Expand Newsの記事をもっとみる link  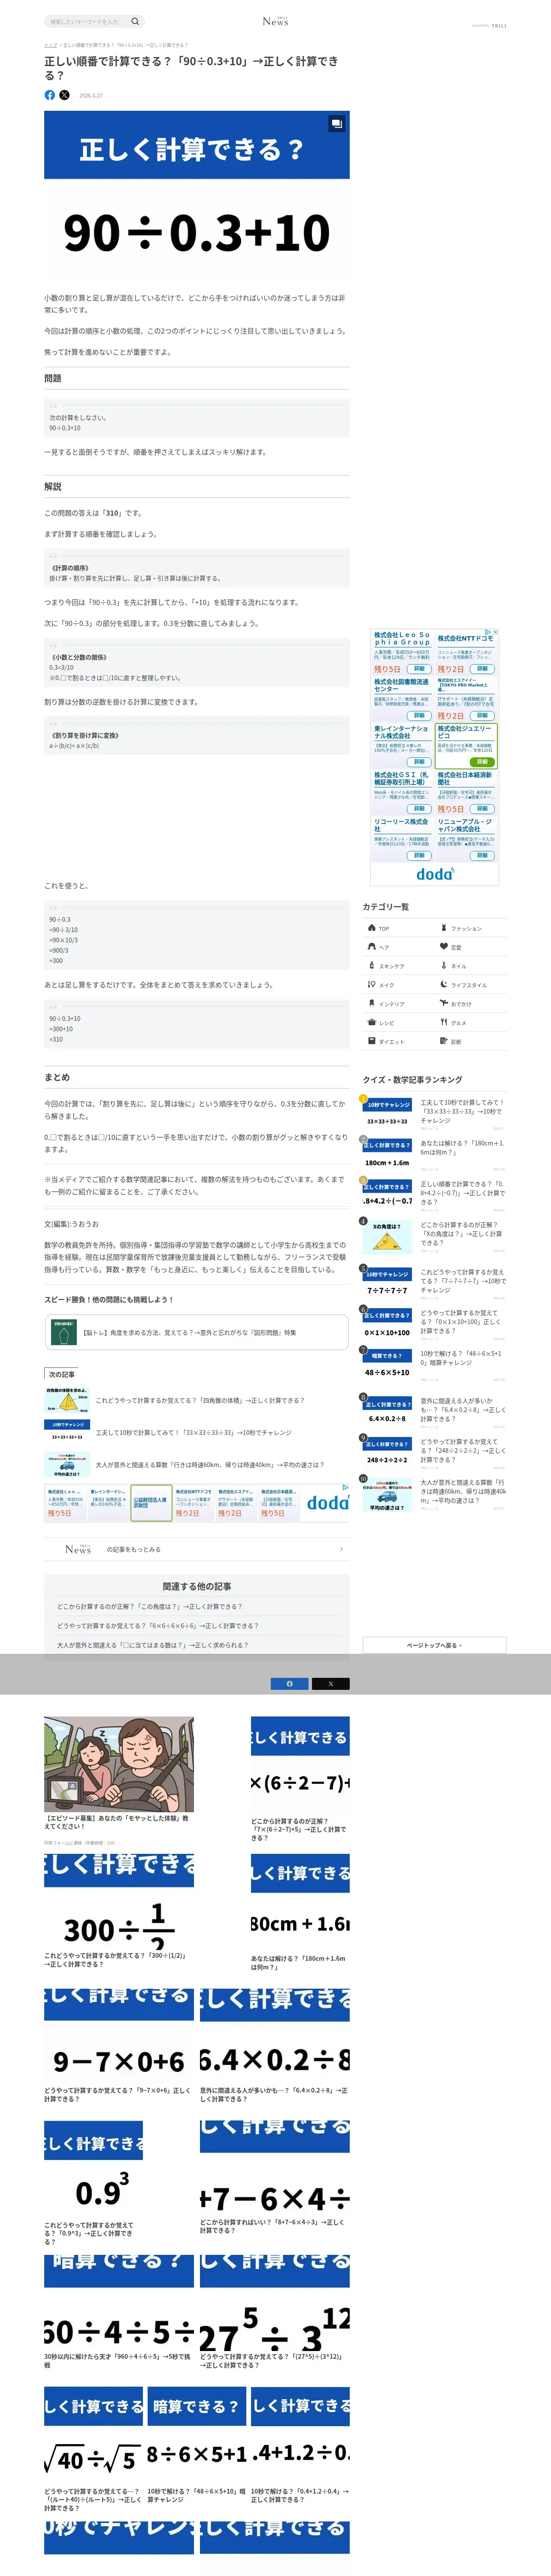pyautogui.click(x=196, y=1549)
